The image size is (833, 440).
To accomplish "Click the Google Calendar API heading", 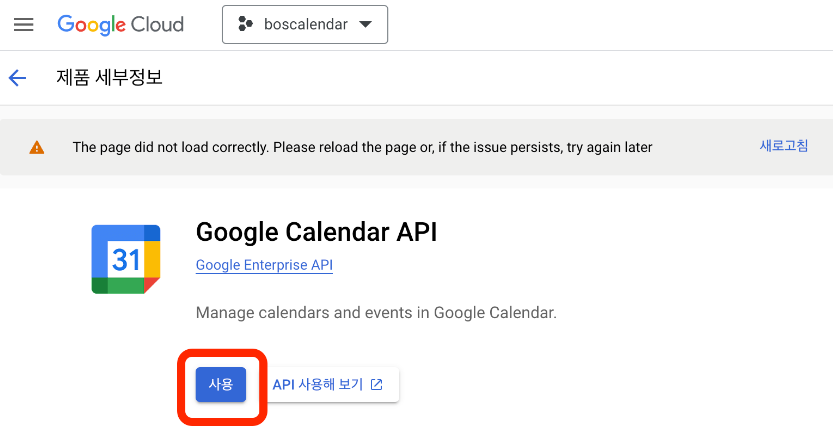I will [316, 232].
